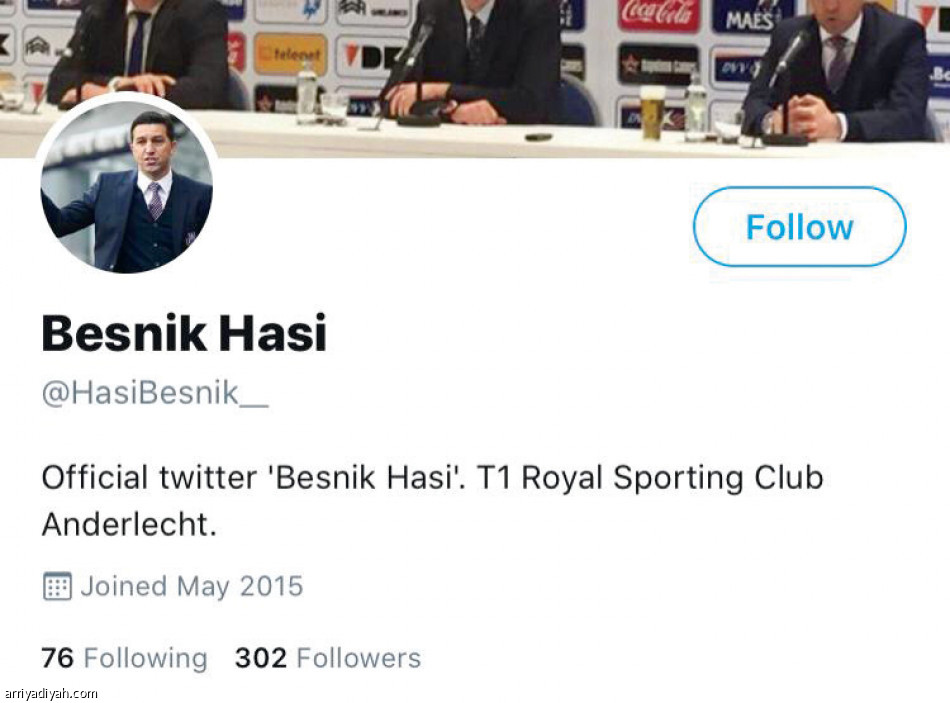Open the 302 Followers list
The height and width of the screenshot is (703, 950).
328,658
